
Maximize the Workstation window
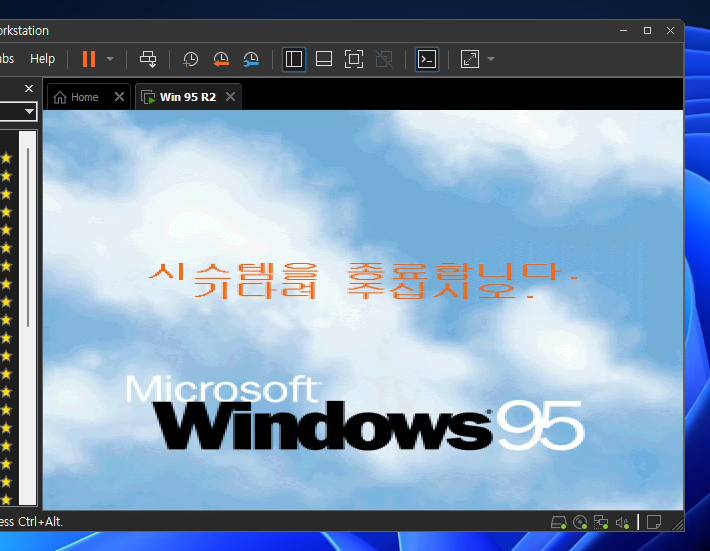(647, 30)
